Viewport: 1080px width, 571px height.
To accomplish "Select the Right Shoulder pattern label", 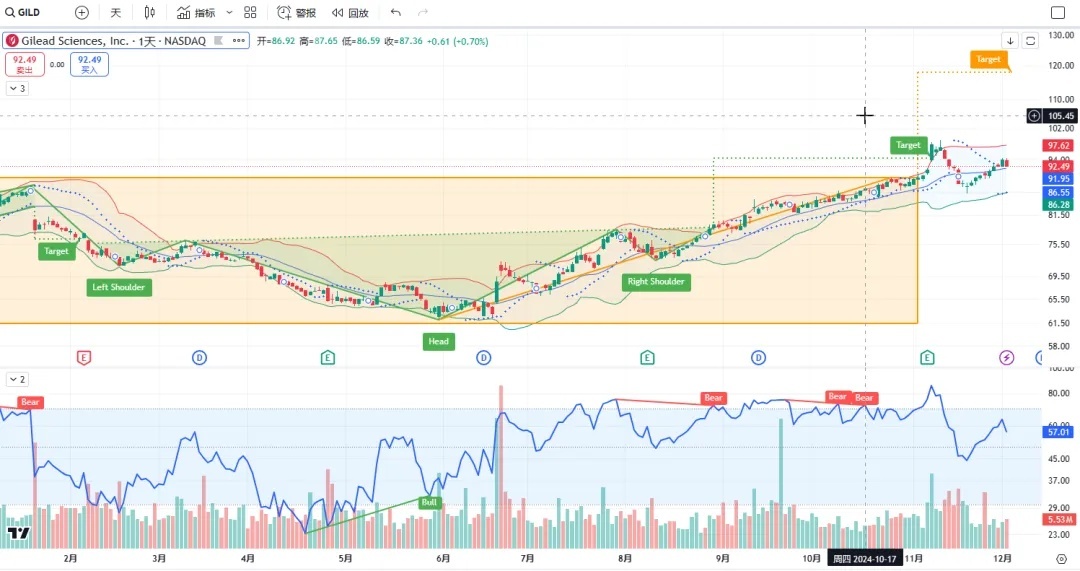I will pyautogui.click(x=656, y=282).
